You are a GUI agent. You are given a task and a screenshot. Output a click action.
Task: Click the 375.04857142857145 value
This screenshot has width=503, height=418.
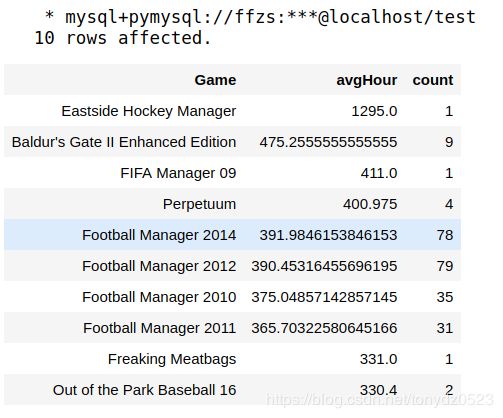pos(324,297)
